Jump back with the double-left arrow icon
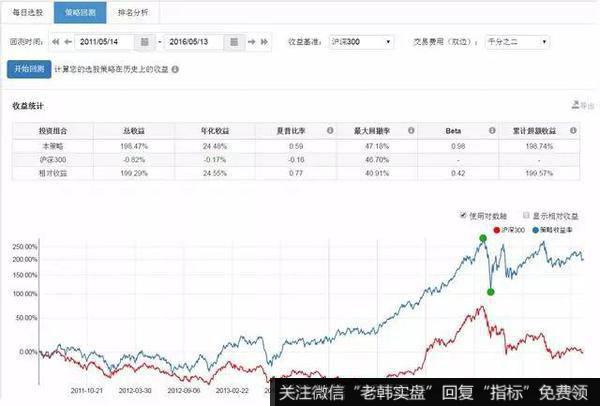 point(56,42)
